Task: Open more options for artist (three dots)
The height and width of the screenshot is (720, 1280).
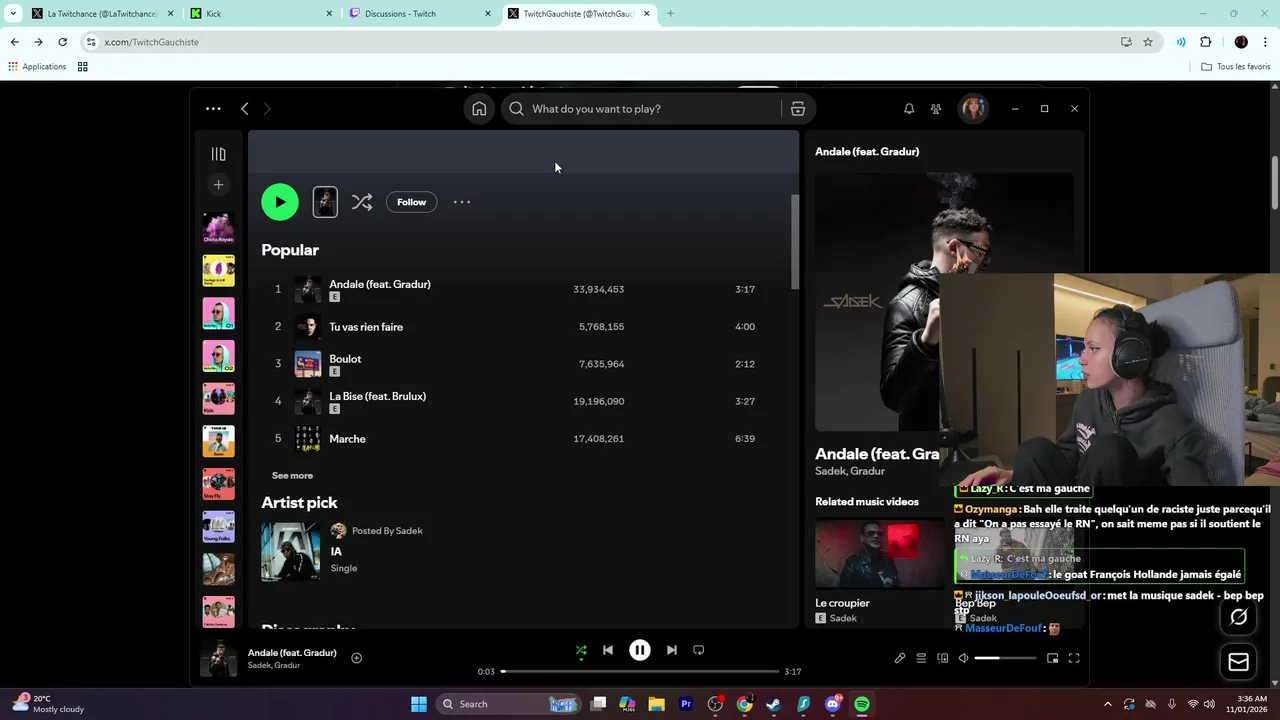Action: point(462,202)
